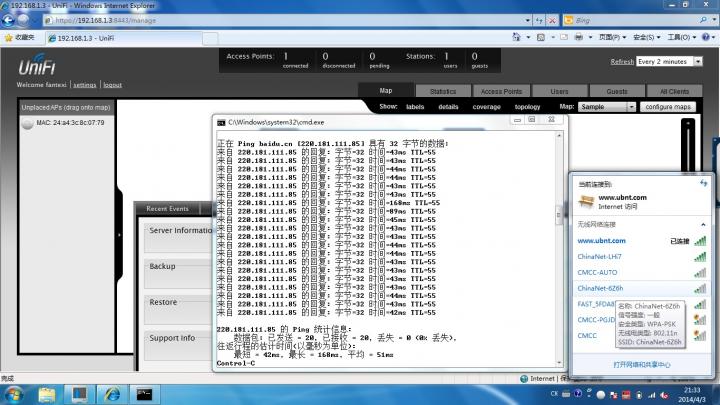The height and width of the screenshot is (405, 720).
Task: Click the unplaced AP icon for MAC 24:a4:3c:8c:07:79
Action: [27, 123]
